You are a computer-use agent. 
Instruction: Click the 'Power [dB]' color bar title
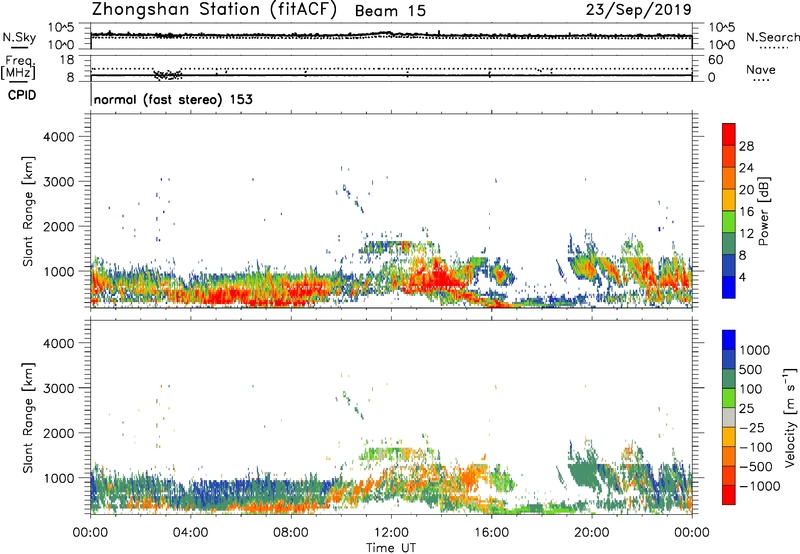tap(764, 211)
